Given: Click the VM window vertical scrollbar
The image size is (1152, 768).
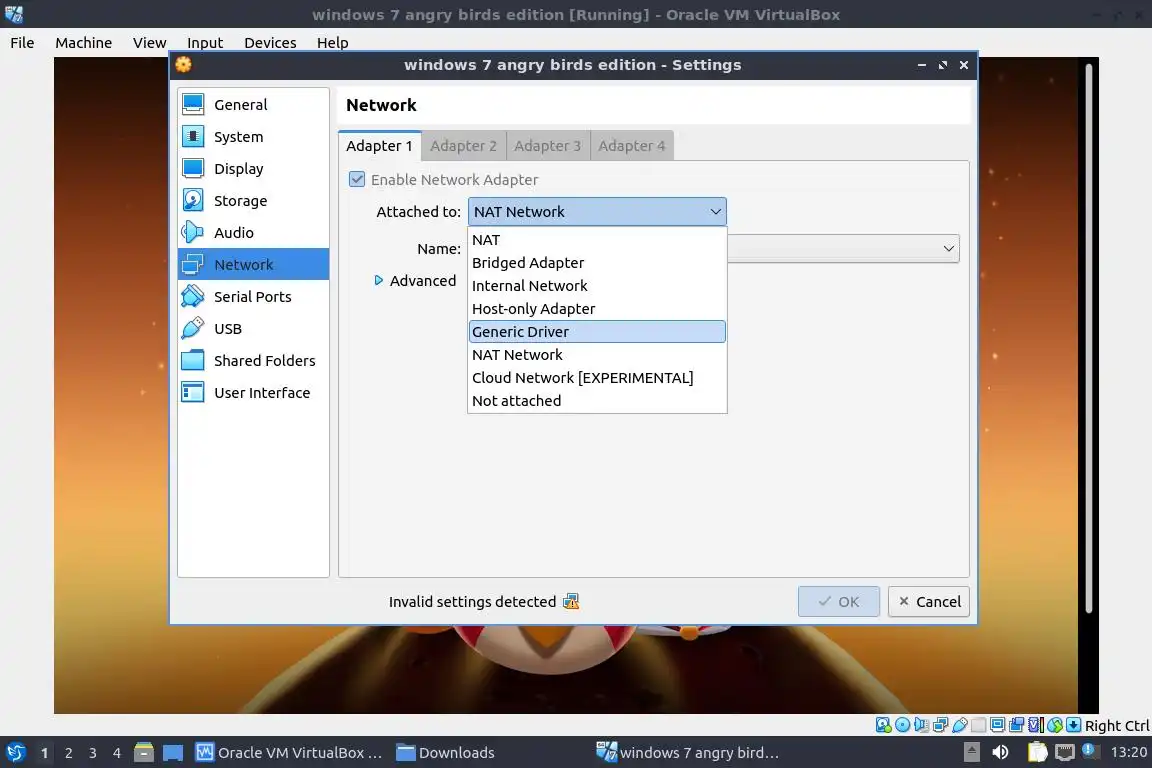Looking at the screenshot, I should click(1089, 338).
